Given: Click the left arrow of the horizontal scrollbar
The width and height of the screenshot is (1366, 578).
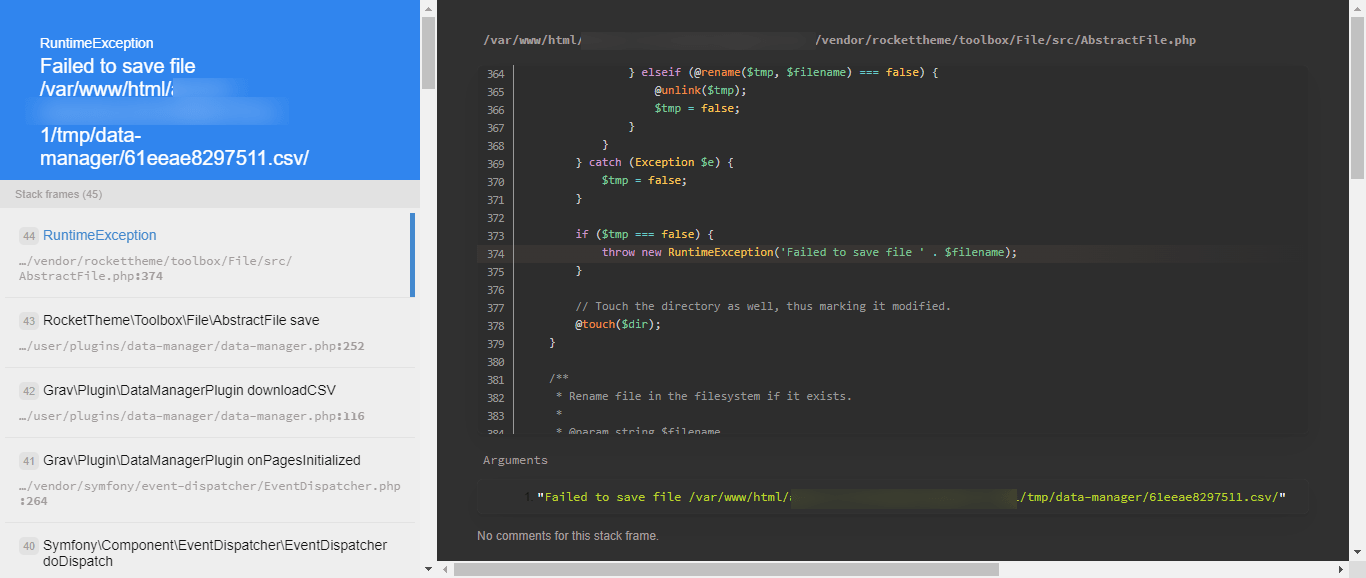Looking at the screenshot, I should coord(445,569).
